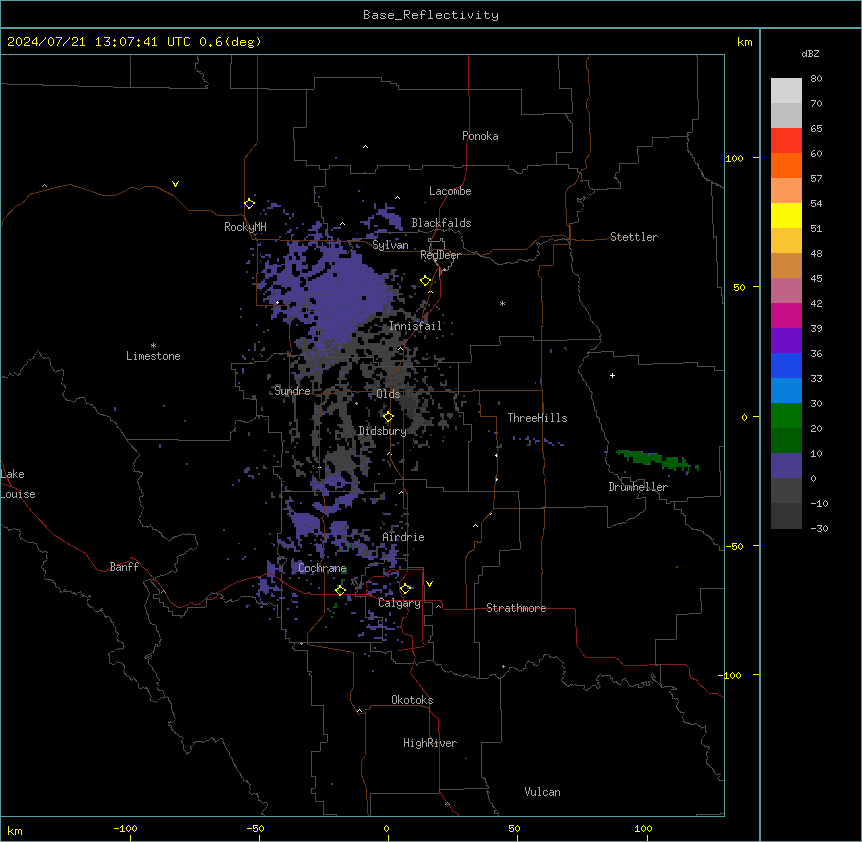Select the bright yellow 51-54 dBZ swatch
The height and width of the screenshot is (842, 862).
786,215
